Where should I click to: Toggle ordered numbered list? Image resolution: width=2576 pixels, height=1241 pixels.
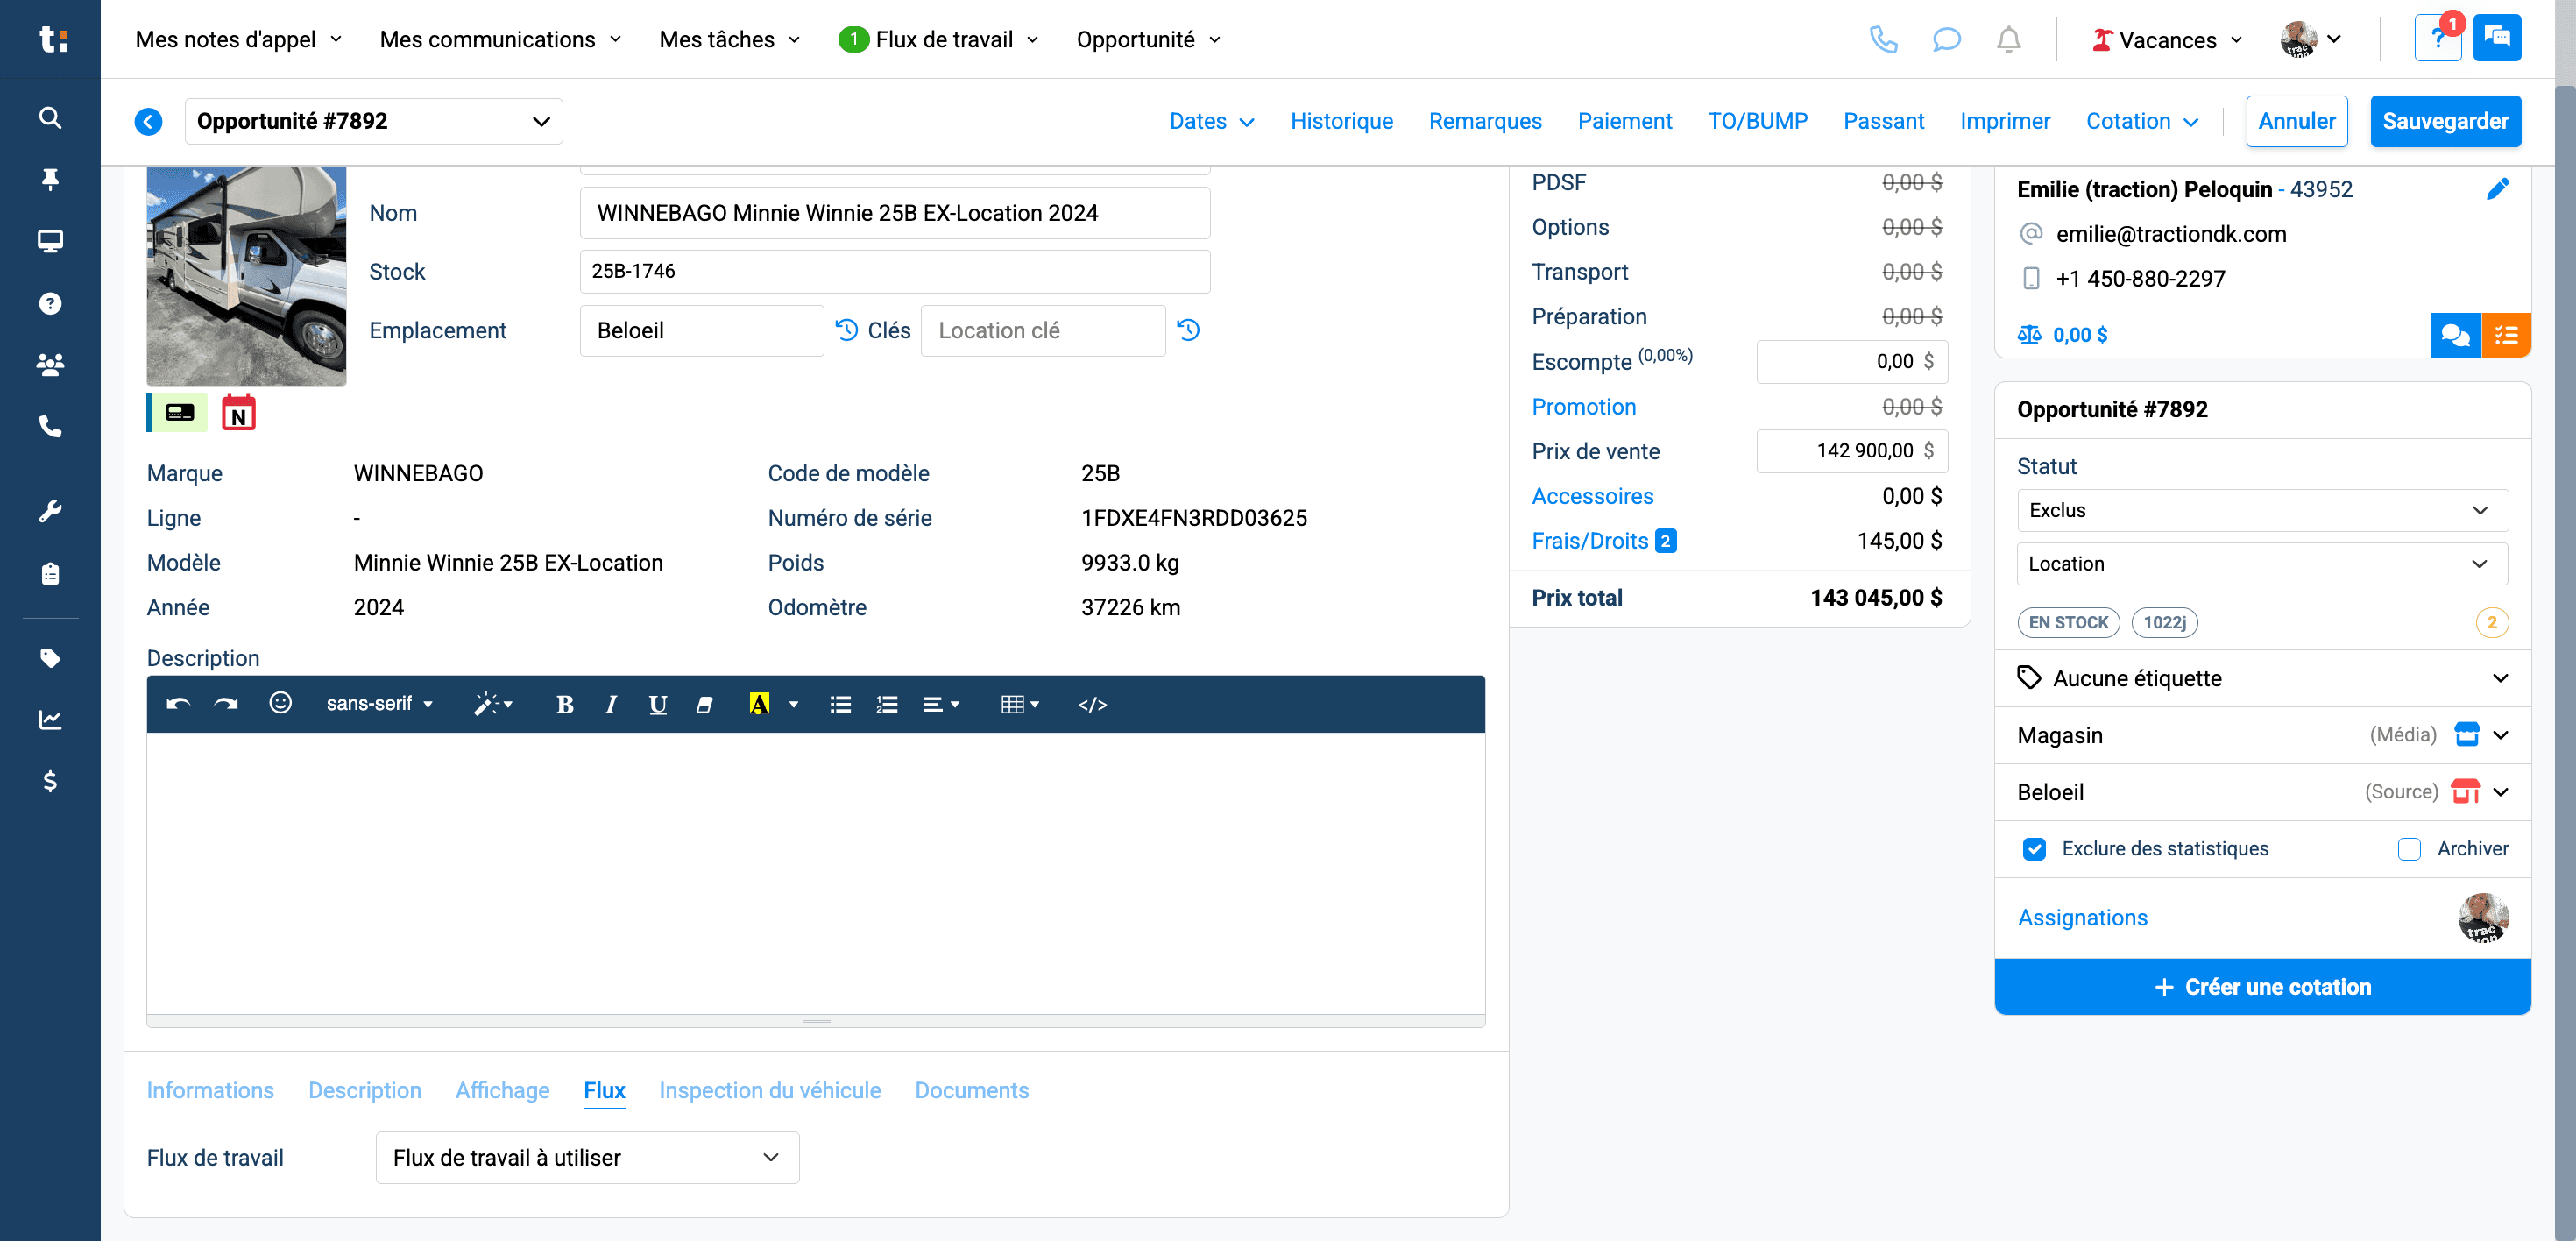pos(887,704)
